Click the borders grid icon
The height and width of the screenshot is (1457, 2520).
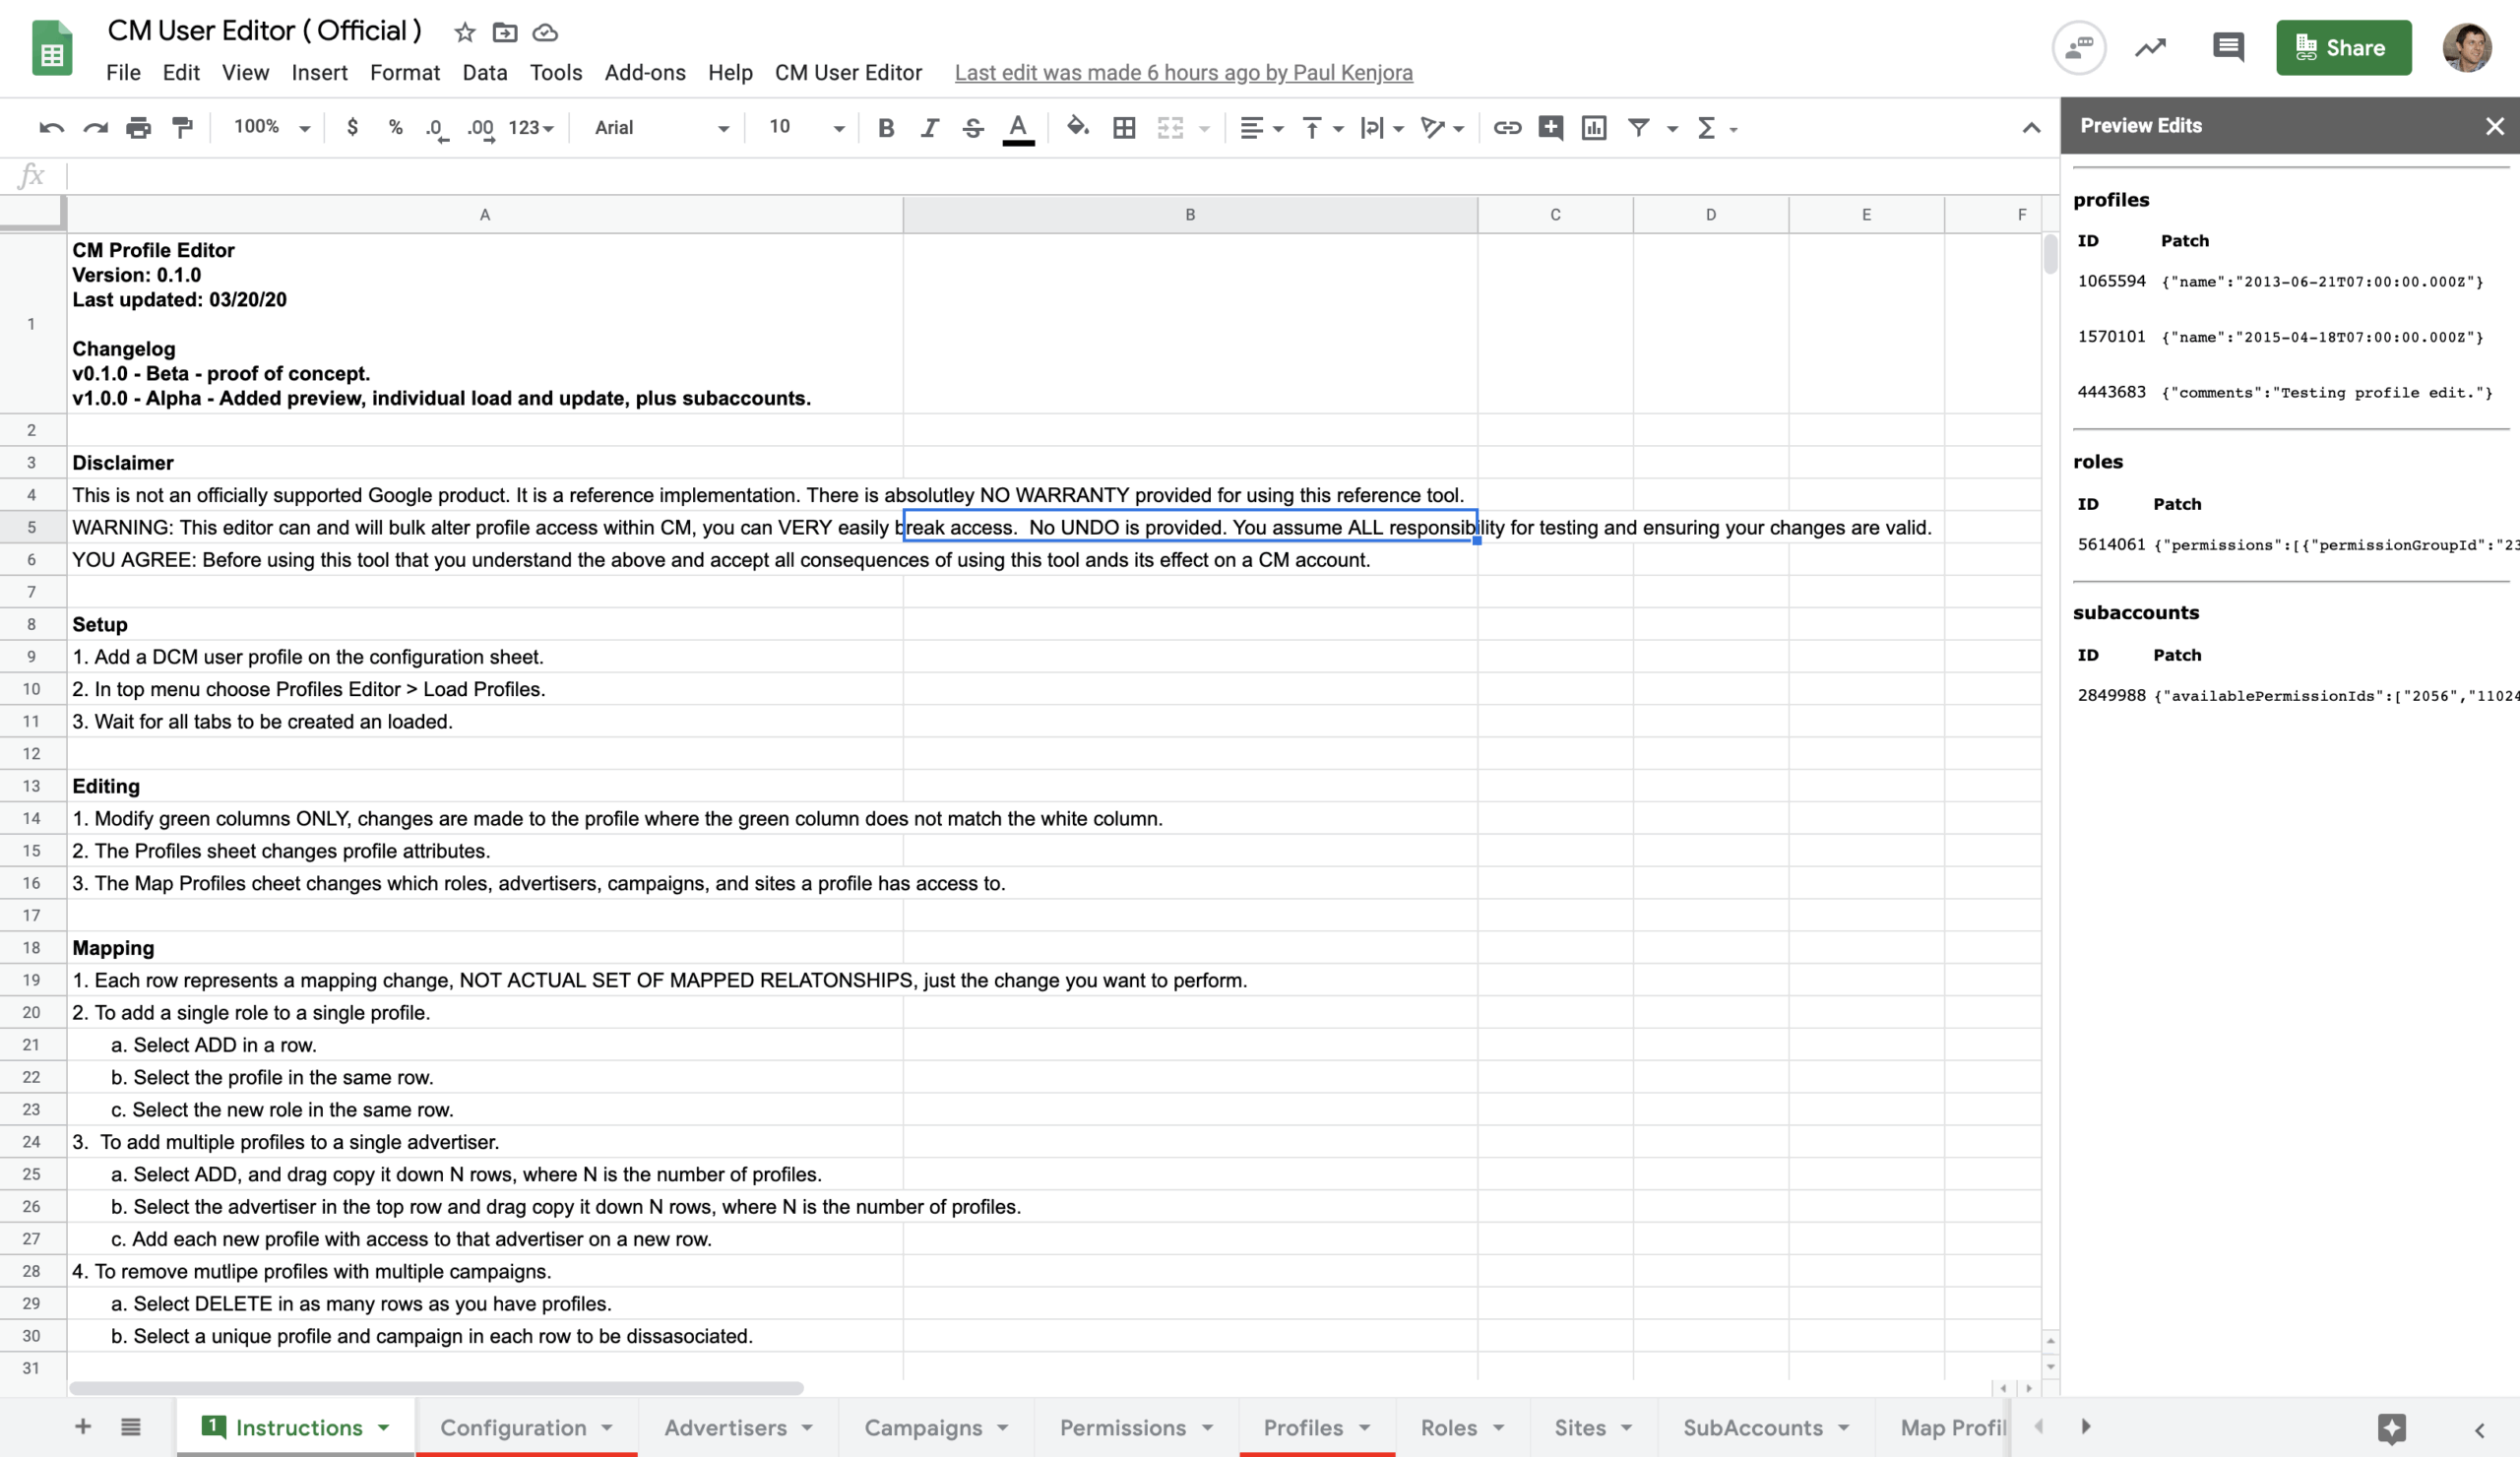coord(1124,127)
